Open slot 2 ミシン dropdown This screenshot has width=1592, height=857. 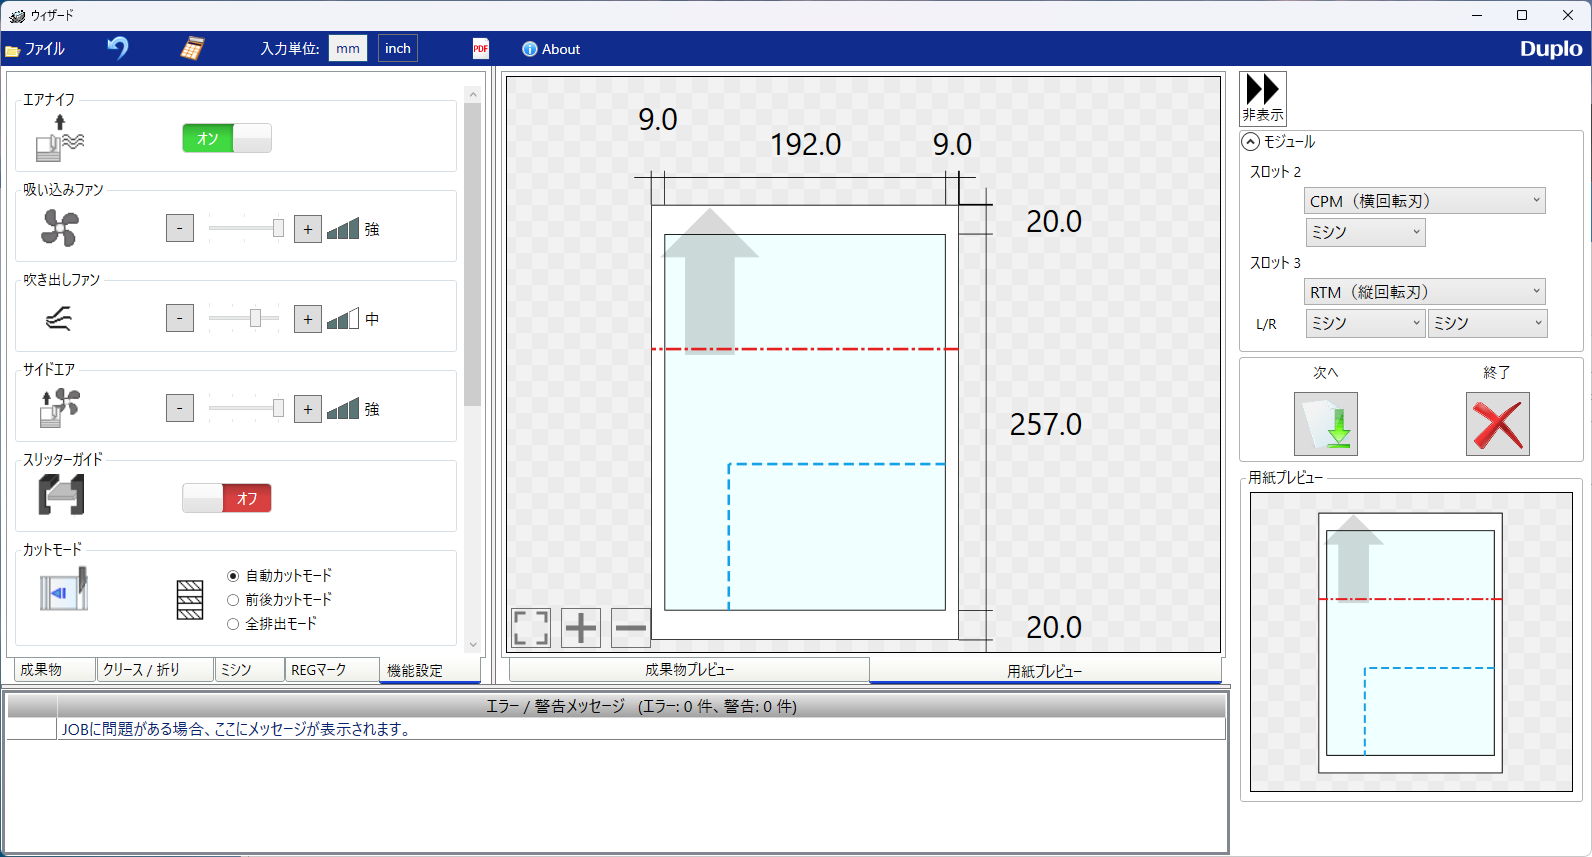click(1365, 232)
